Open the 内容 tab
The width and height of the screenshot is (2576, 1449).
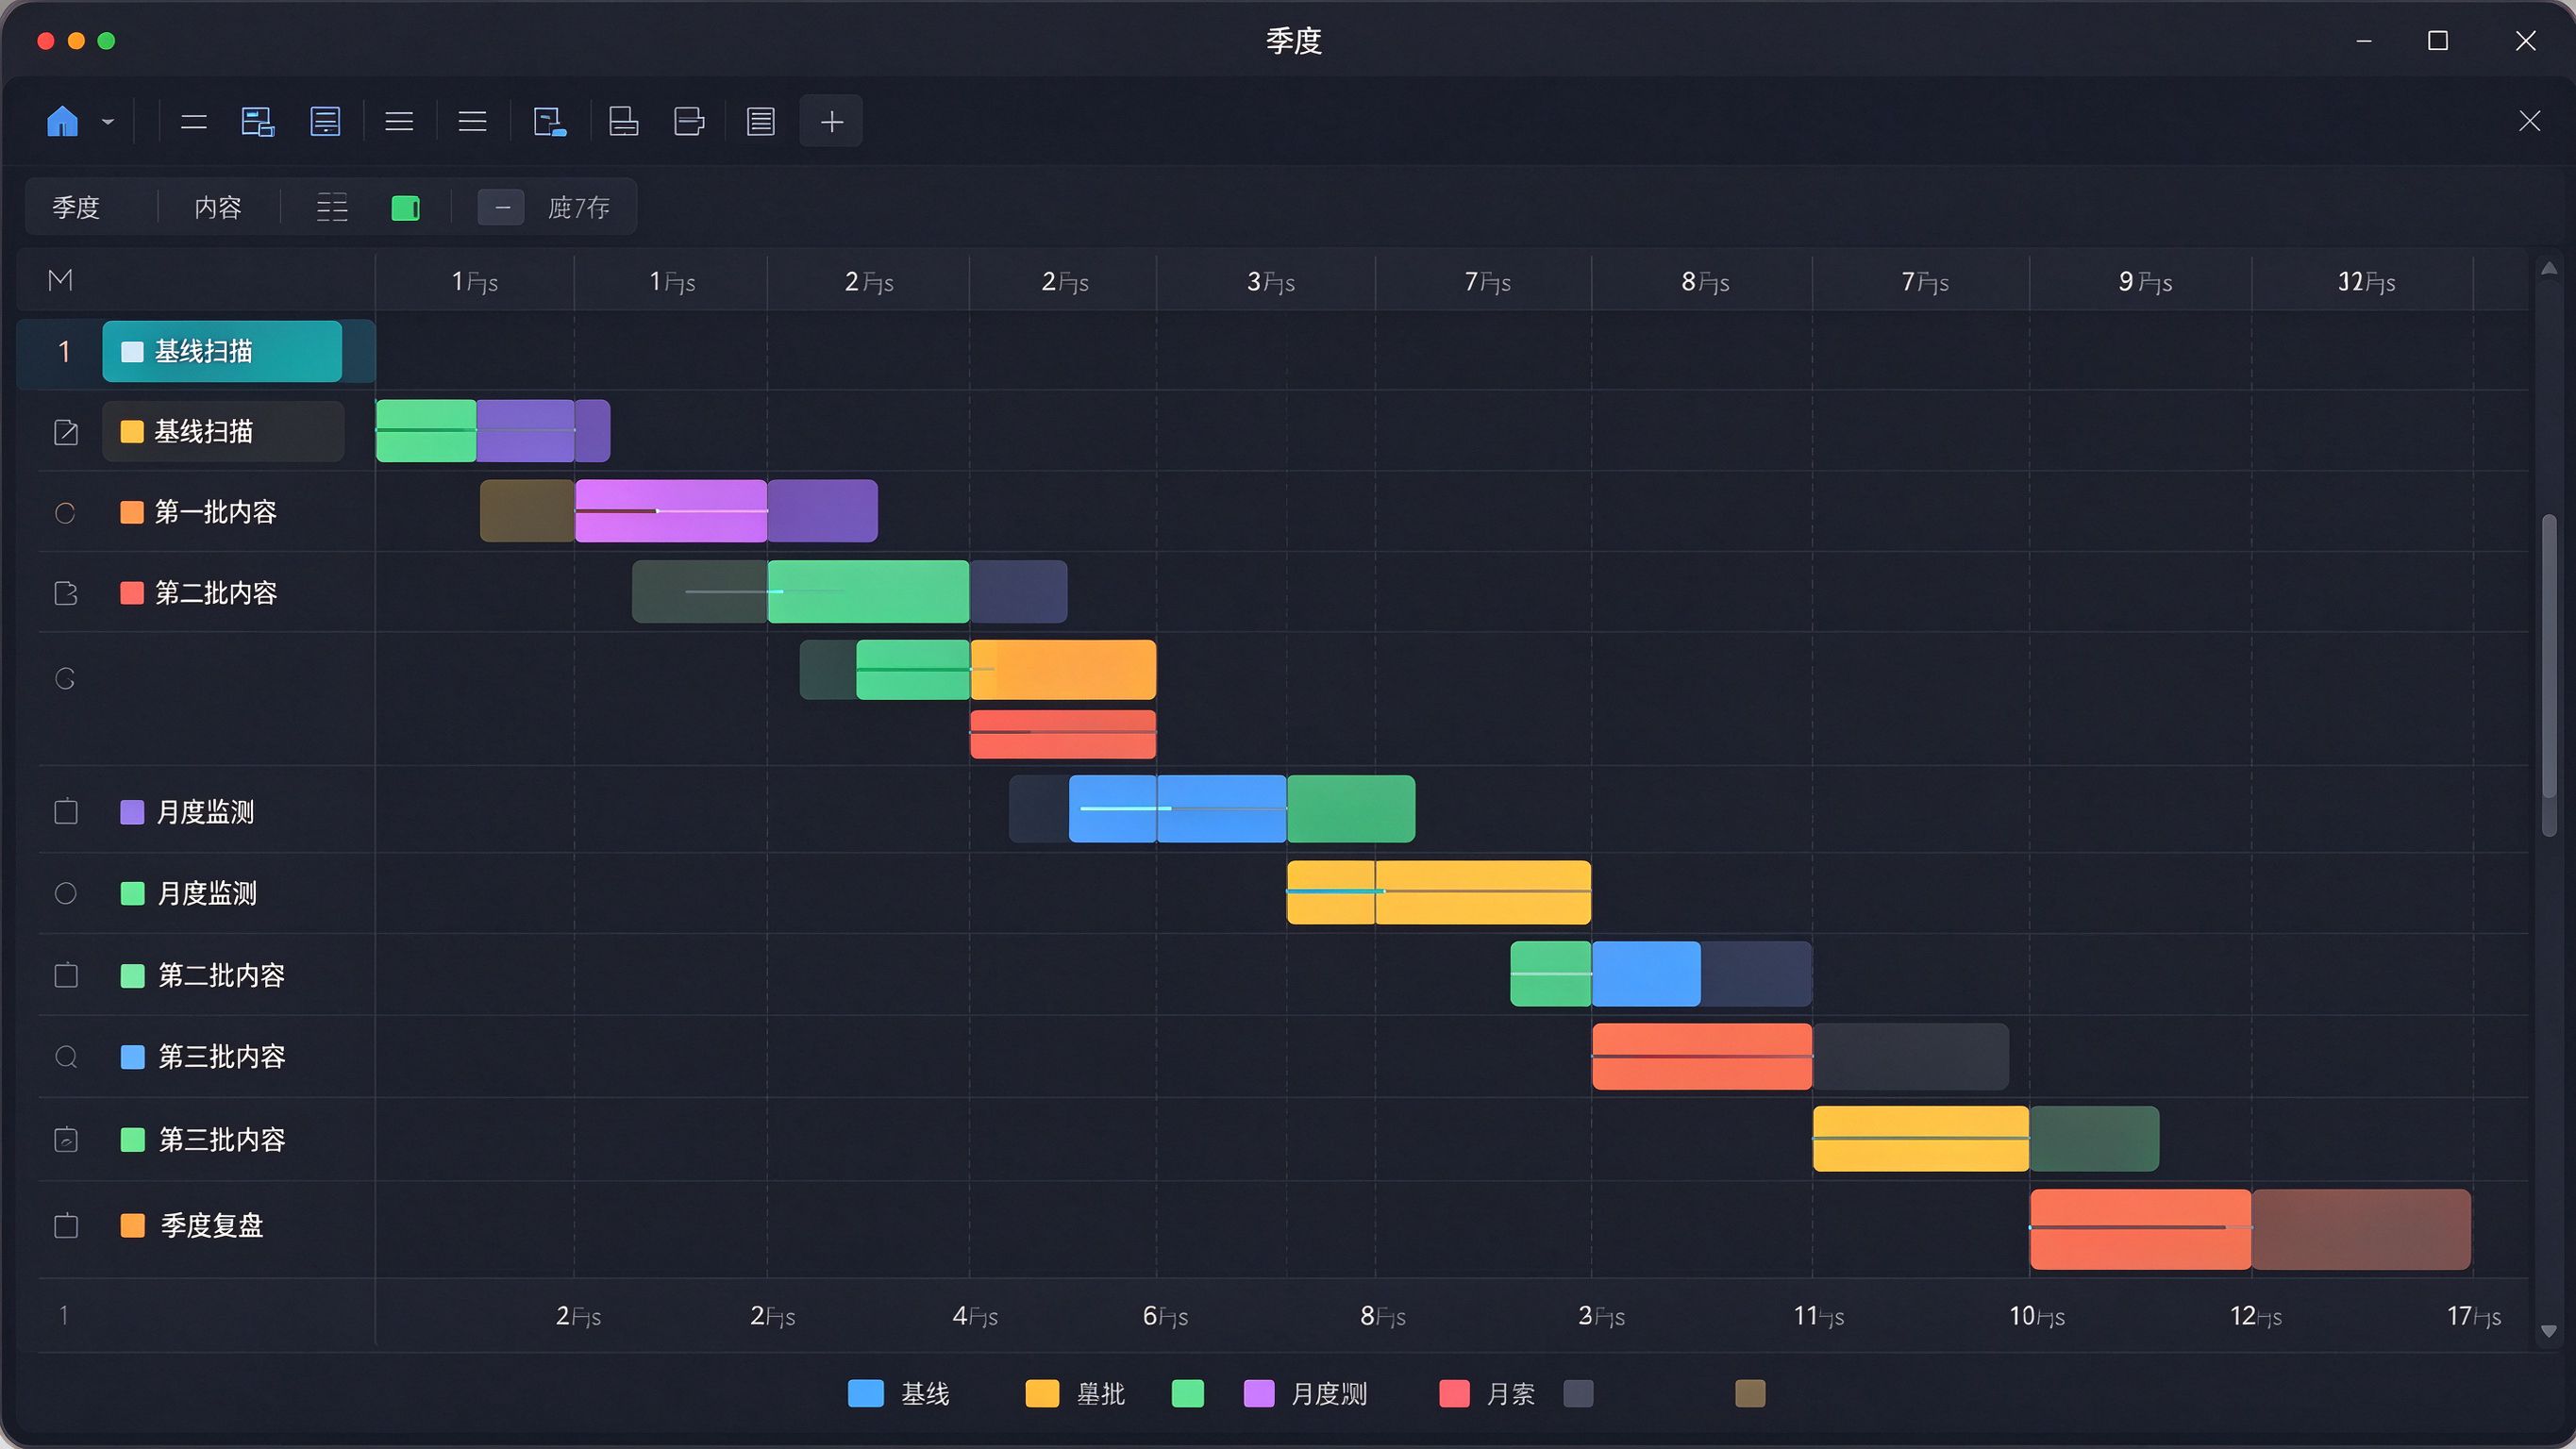pos(218,208)
